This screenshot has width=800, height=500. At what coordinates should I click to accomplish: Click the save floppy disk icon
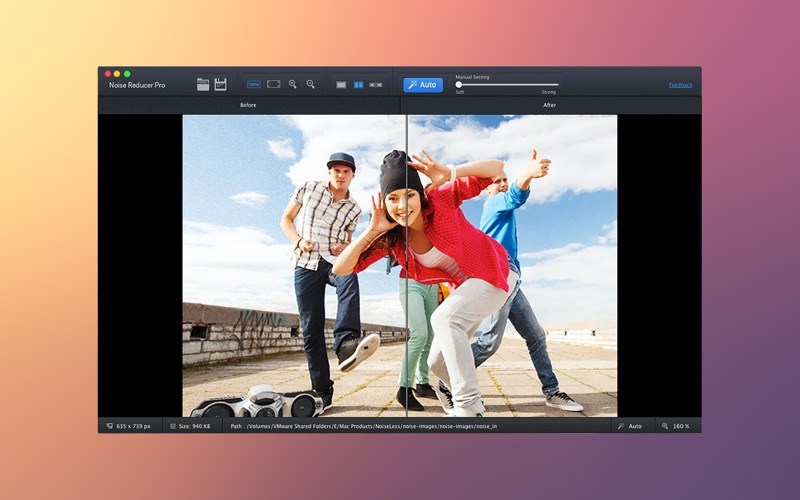pyautogui.click(x=220, y=85)
